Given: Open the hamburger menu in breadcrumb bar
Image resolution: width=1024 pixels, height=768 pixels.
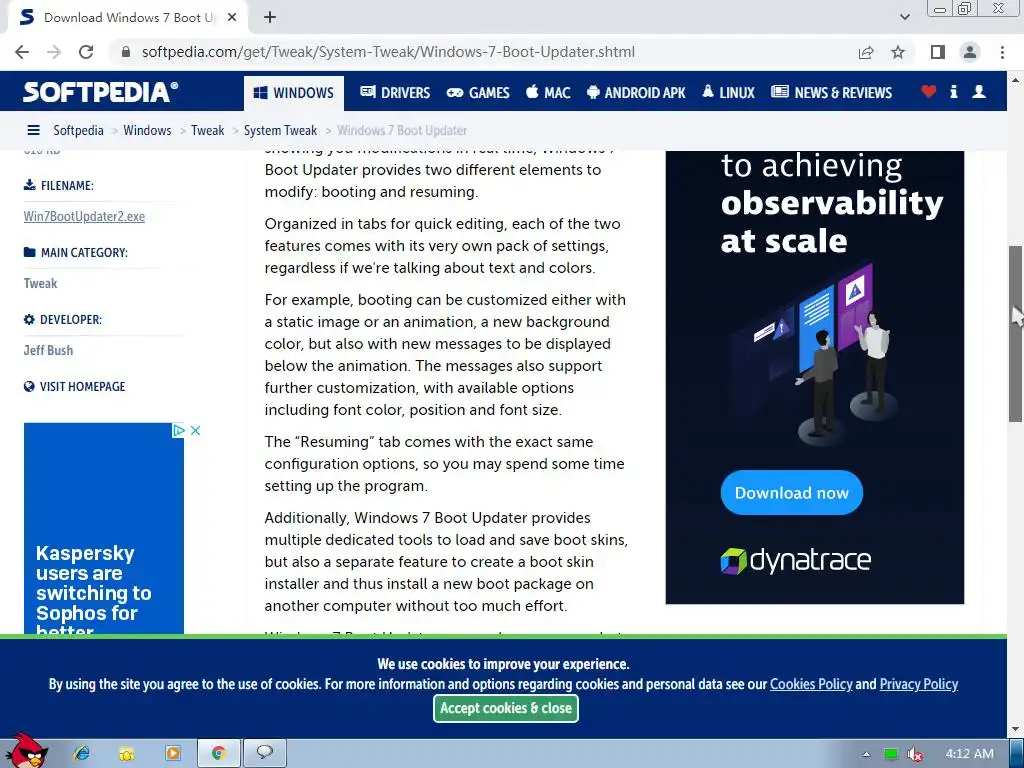Looking at the screenshot, I should 33,131.
